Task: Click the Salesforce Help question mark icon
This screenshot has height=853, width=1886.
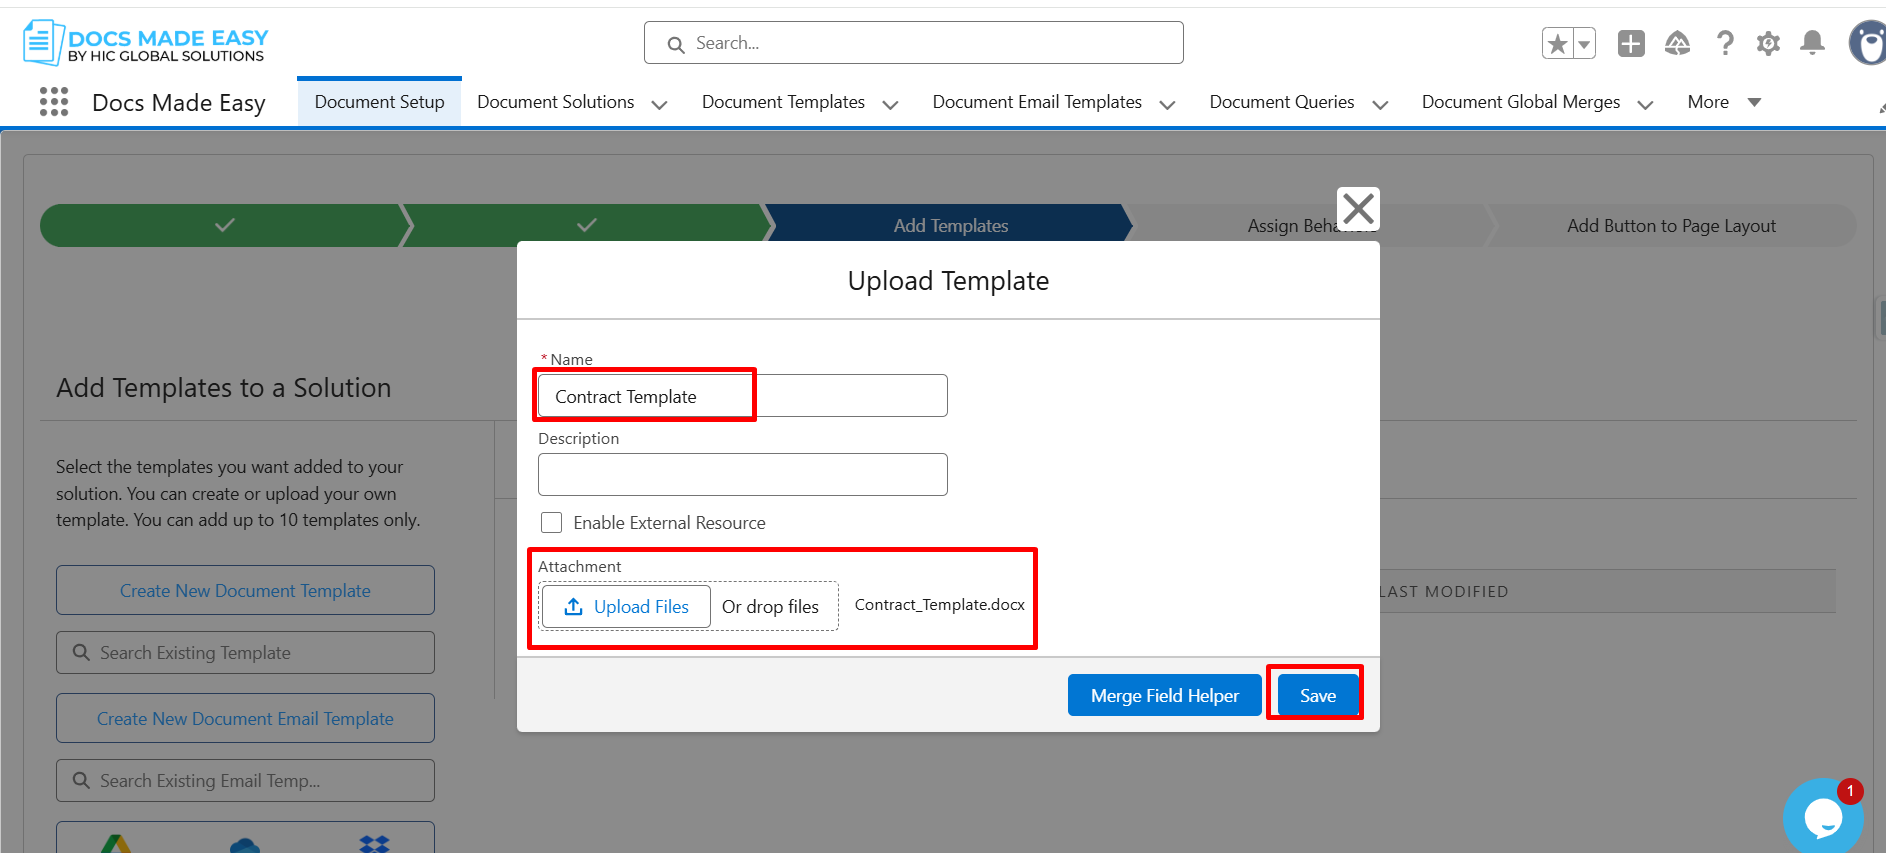Action: pos(1724,44)
